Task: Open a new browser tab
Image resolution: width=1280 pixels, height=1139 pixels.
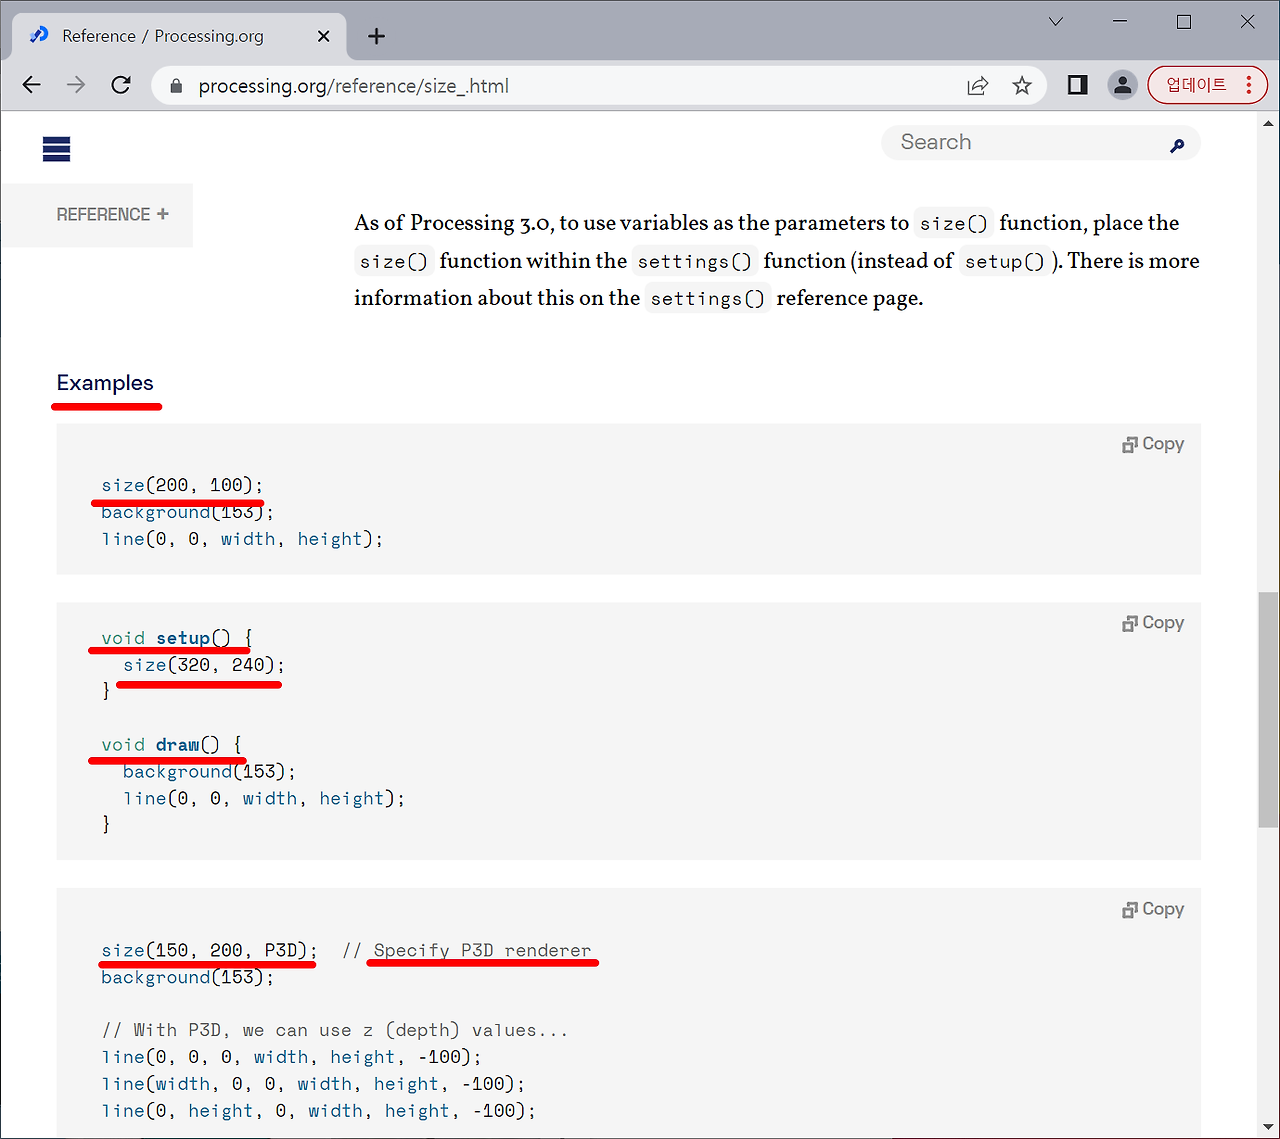Action: tap(376, 36)
